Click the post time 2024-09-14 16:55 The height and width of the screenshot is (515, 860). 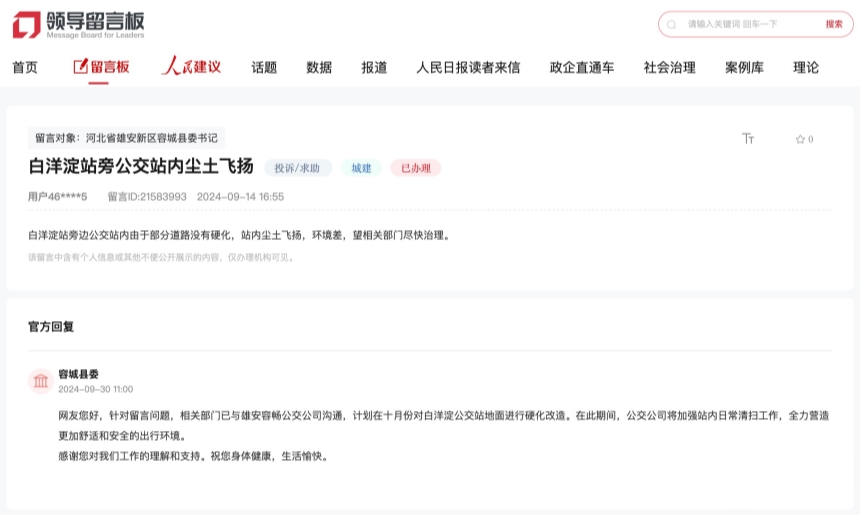(240, 196)
